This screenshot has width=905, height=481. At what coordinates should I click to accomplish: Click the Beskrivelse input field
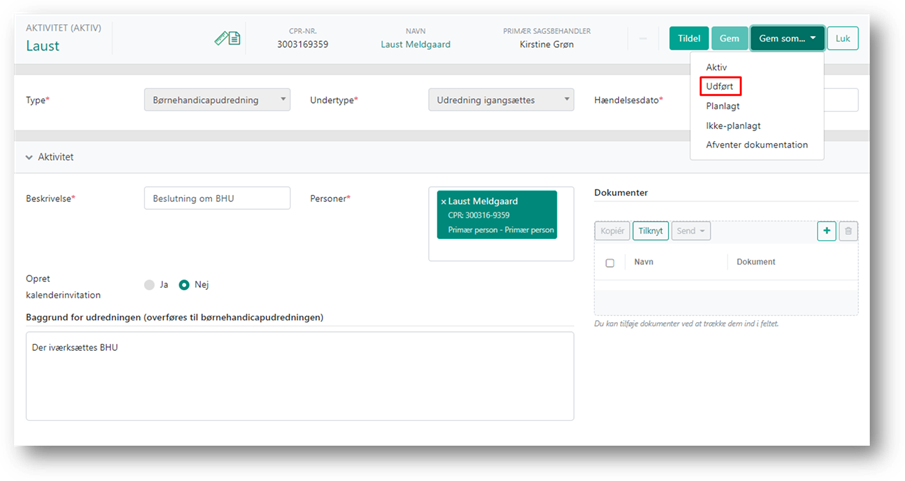[217, 198]
